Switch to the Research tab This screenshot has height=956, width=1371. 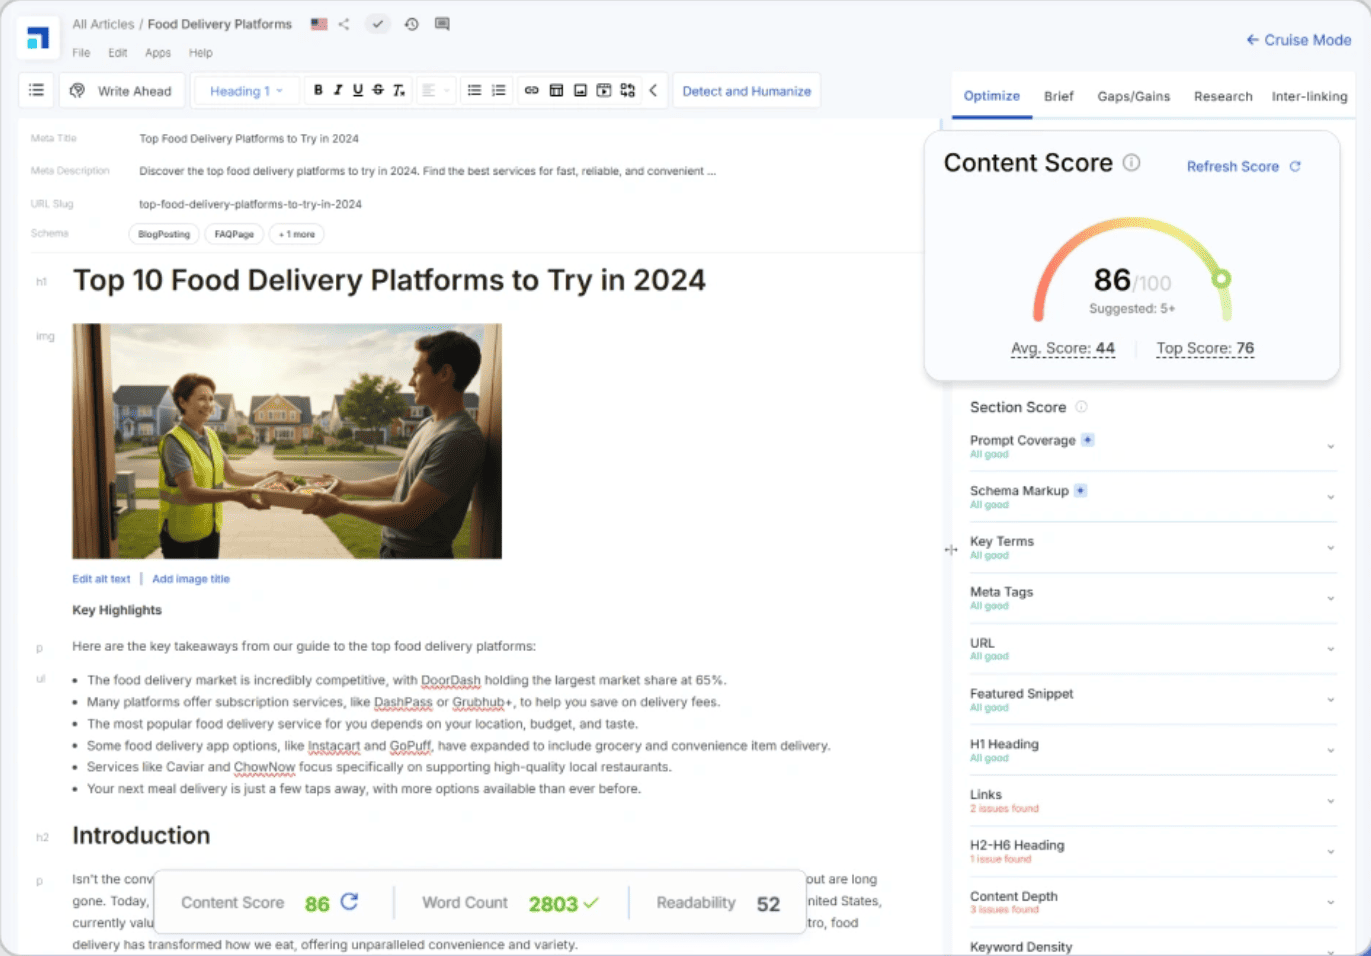tap(1223, 96)
